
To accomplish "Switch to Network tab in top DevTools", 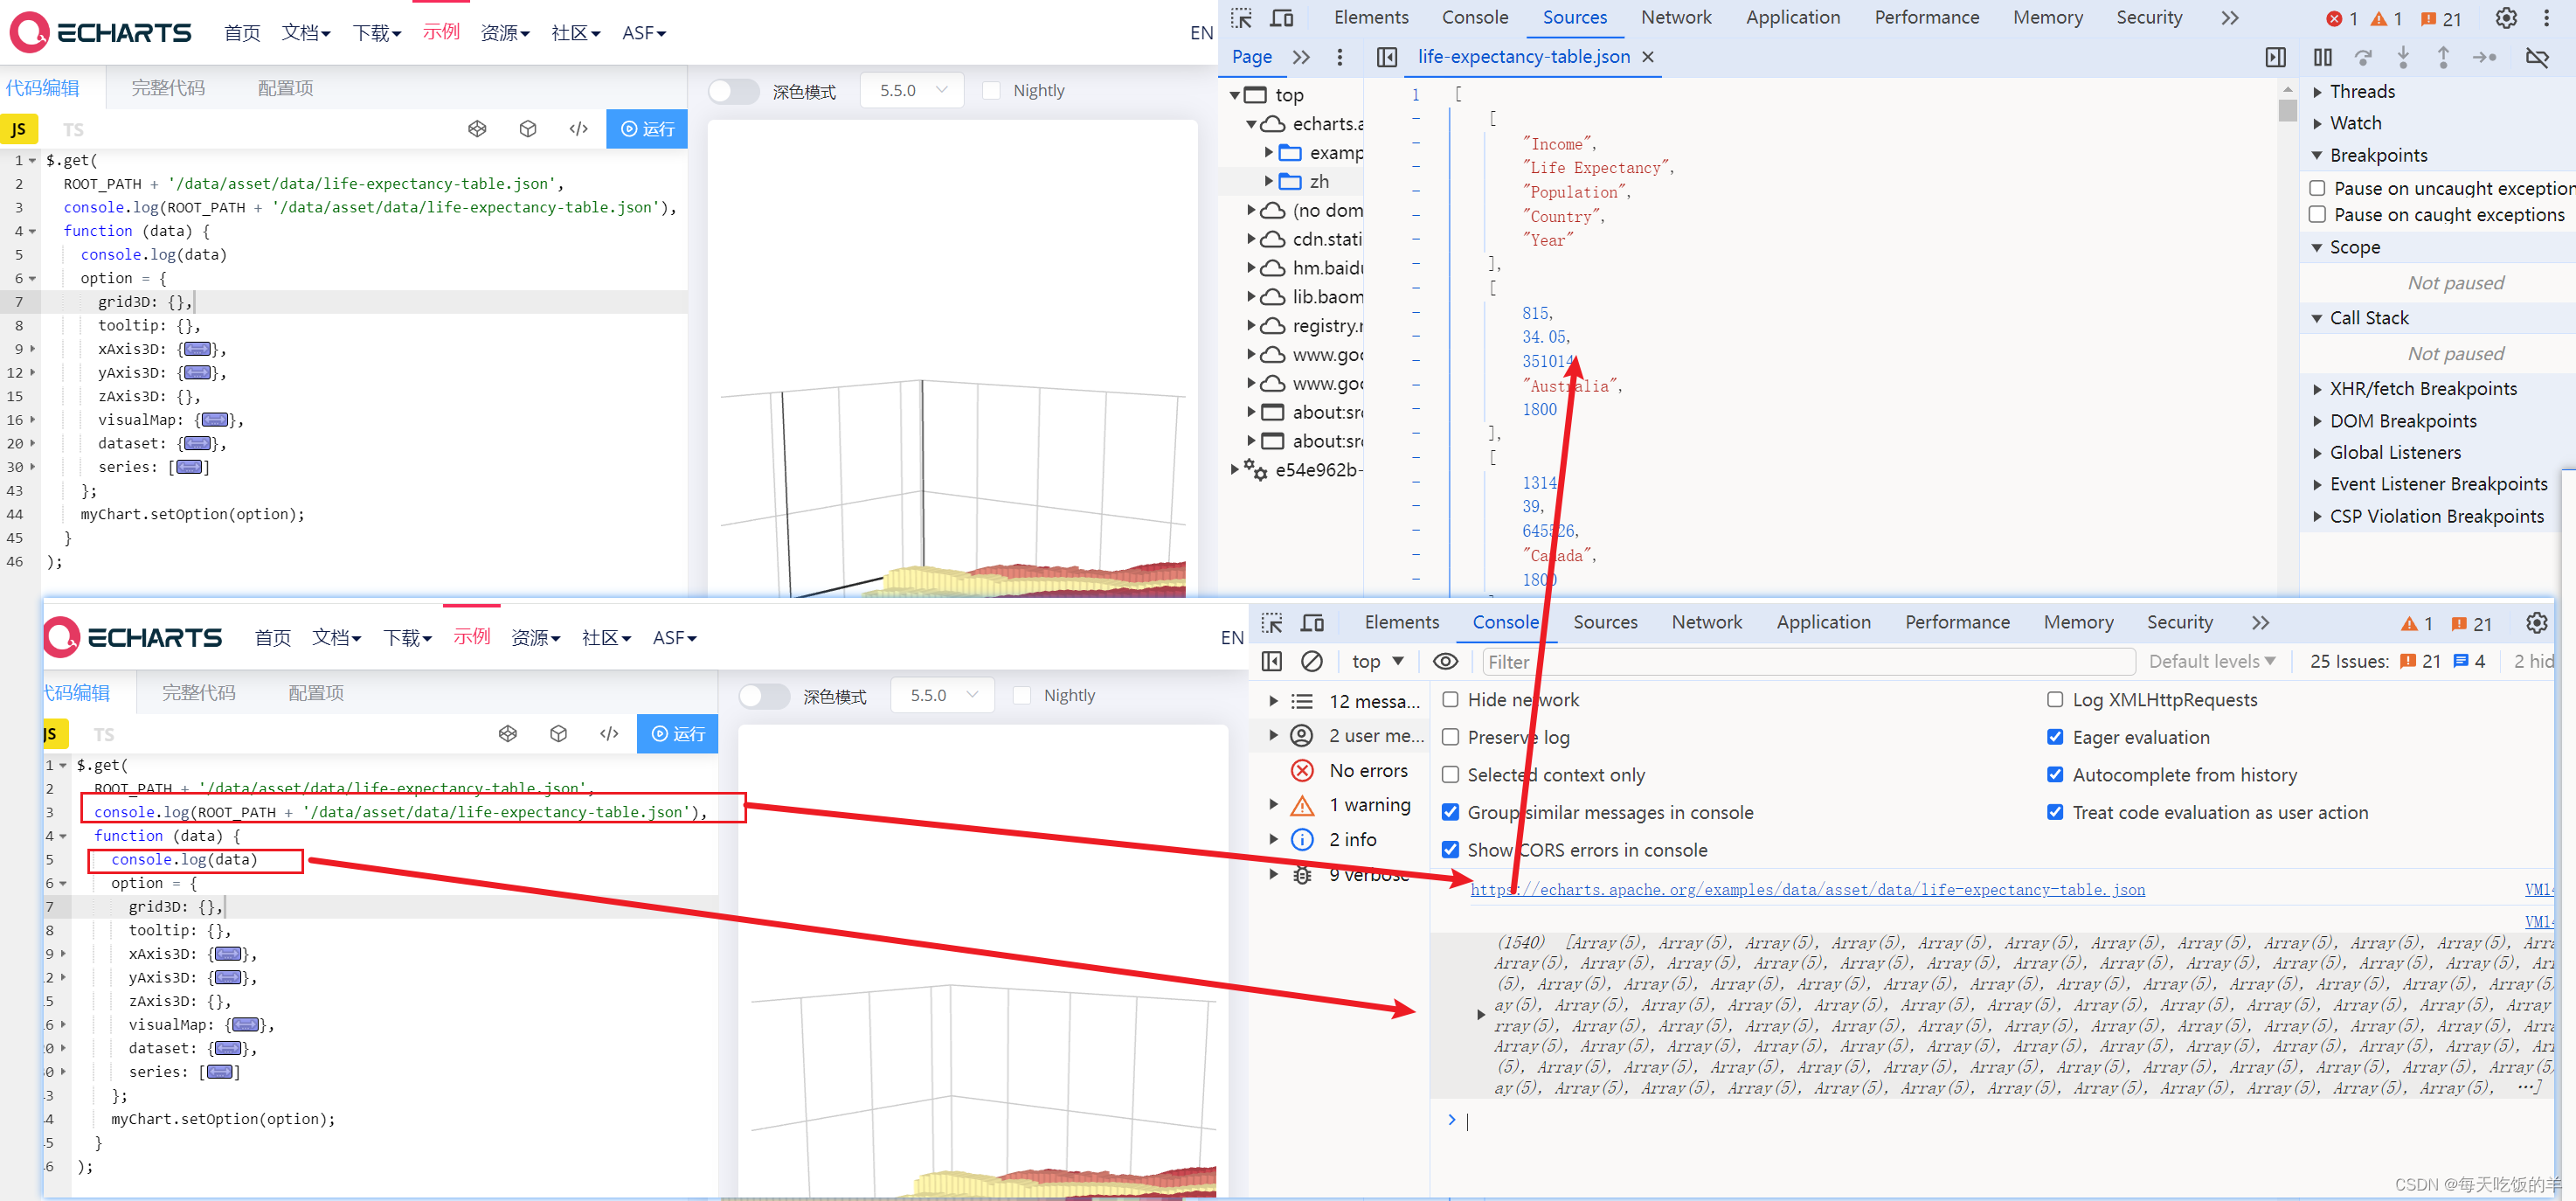I will pyautogui.click(x=1675, y=18).
